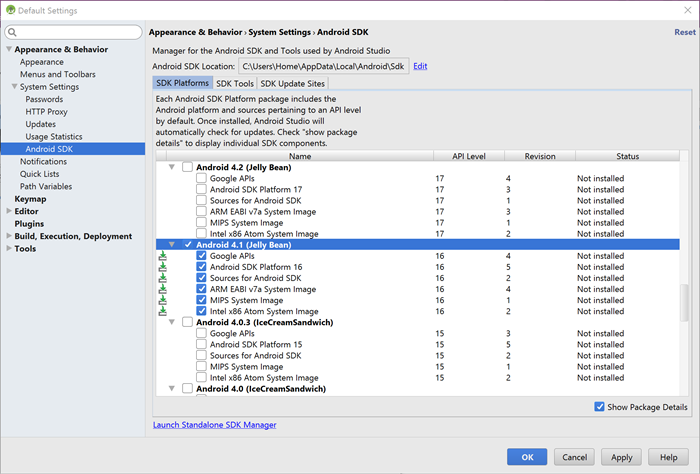Viewport: 700px width, 474px height.
Task: Click Reset link
Action: (684, 32)
